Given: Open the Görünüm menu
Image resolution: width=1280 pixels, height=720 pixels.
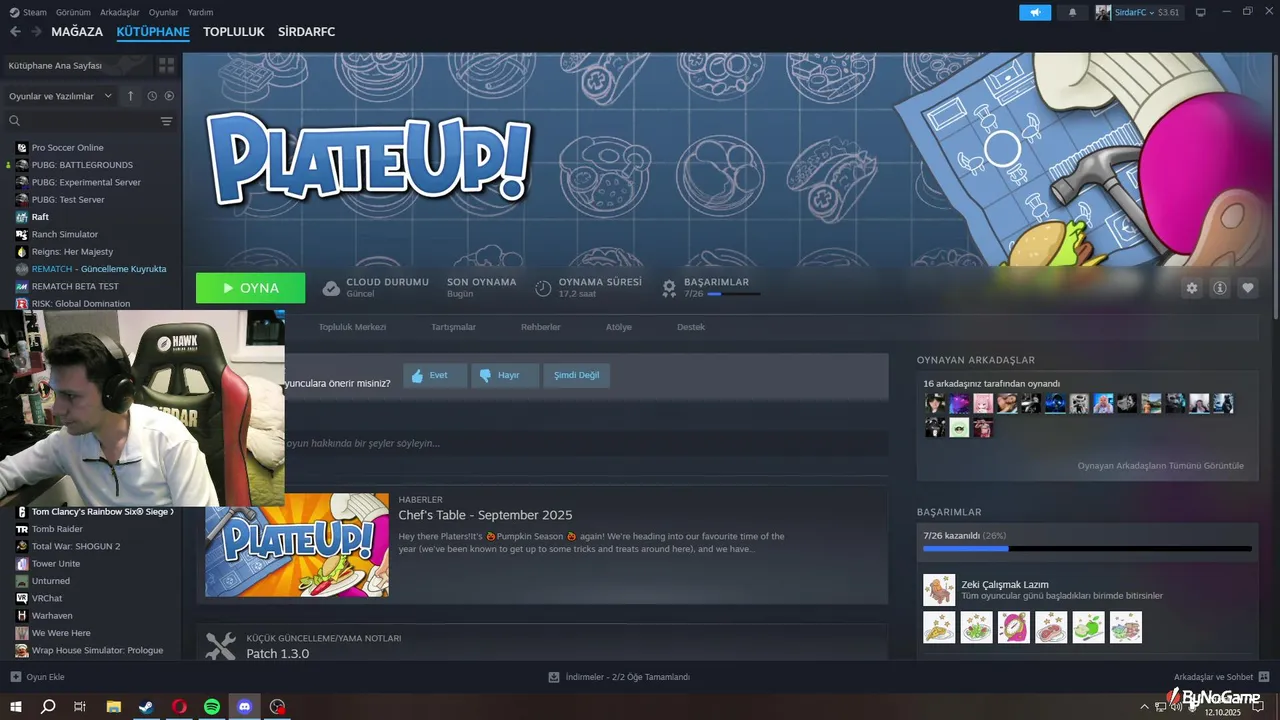Looking at the screenshot, I should [x=73, y=12].
